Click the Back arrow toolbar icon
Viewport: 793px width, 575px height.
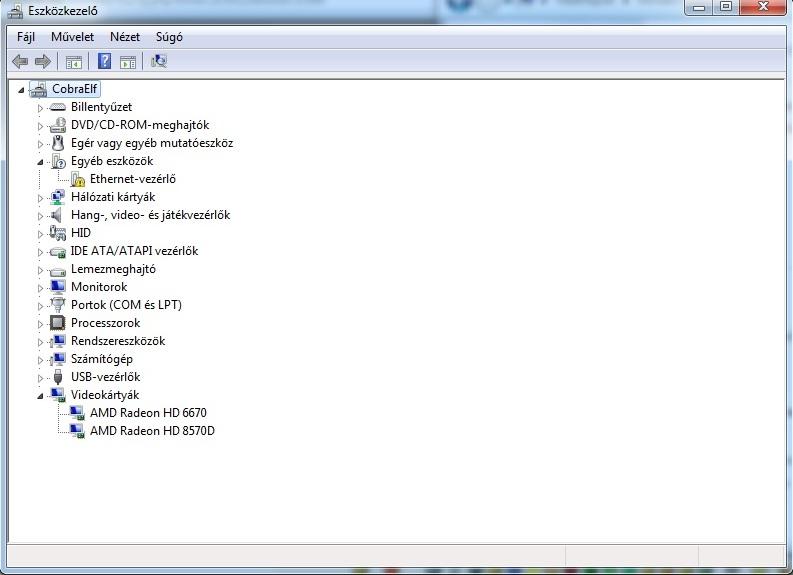click(x=20, y=62)
